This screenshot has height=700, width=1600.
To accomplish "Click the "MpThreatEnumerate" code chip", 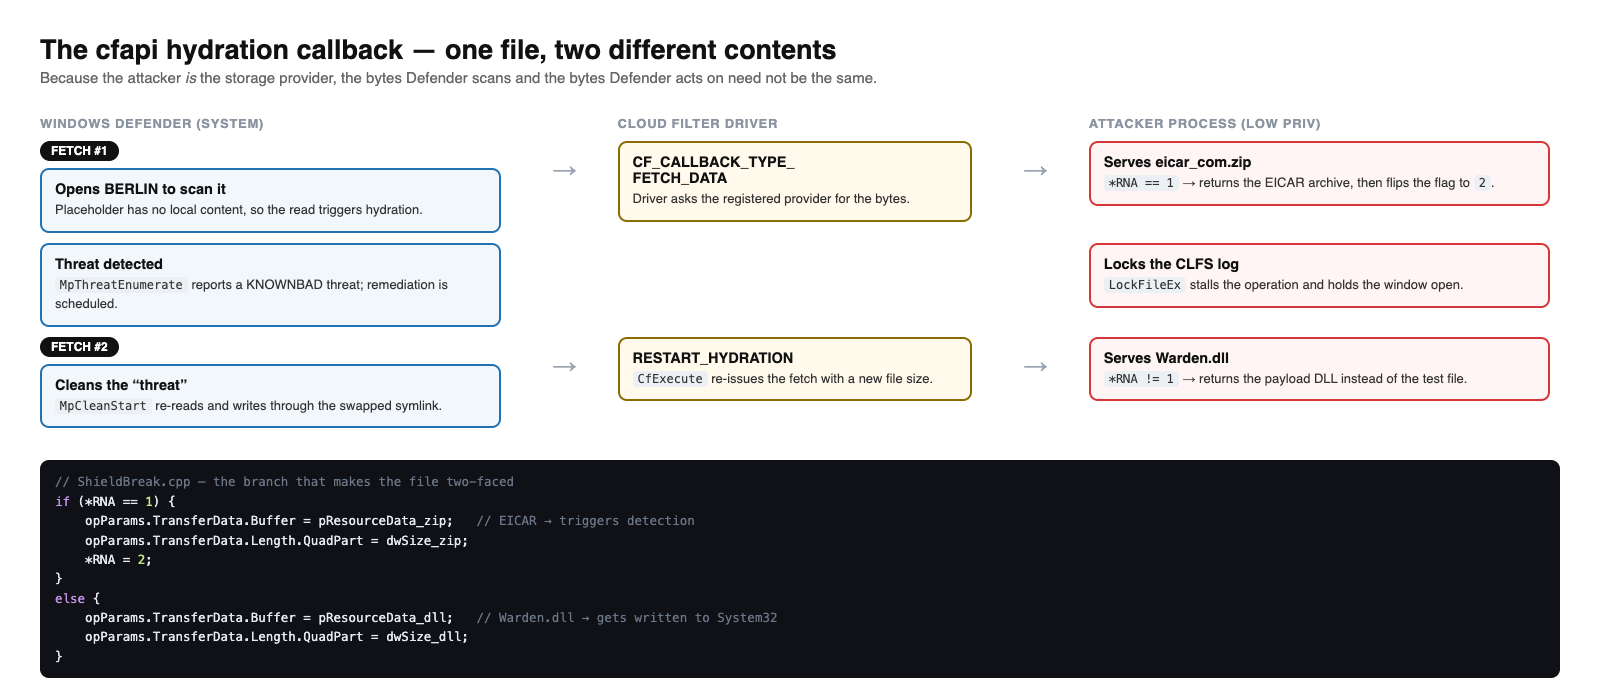I will coord(121,285).
